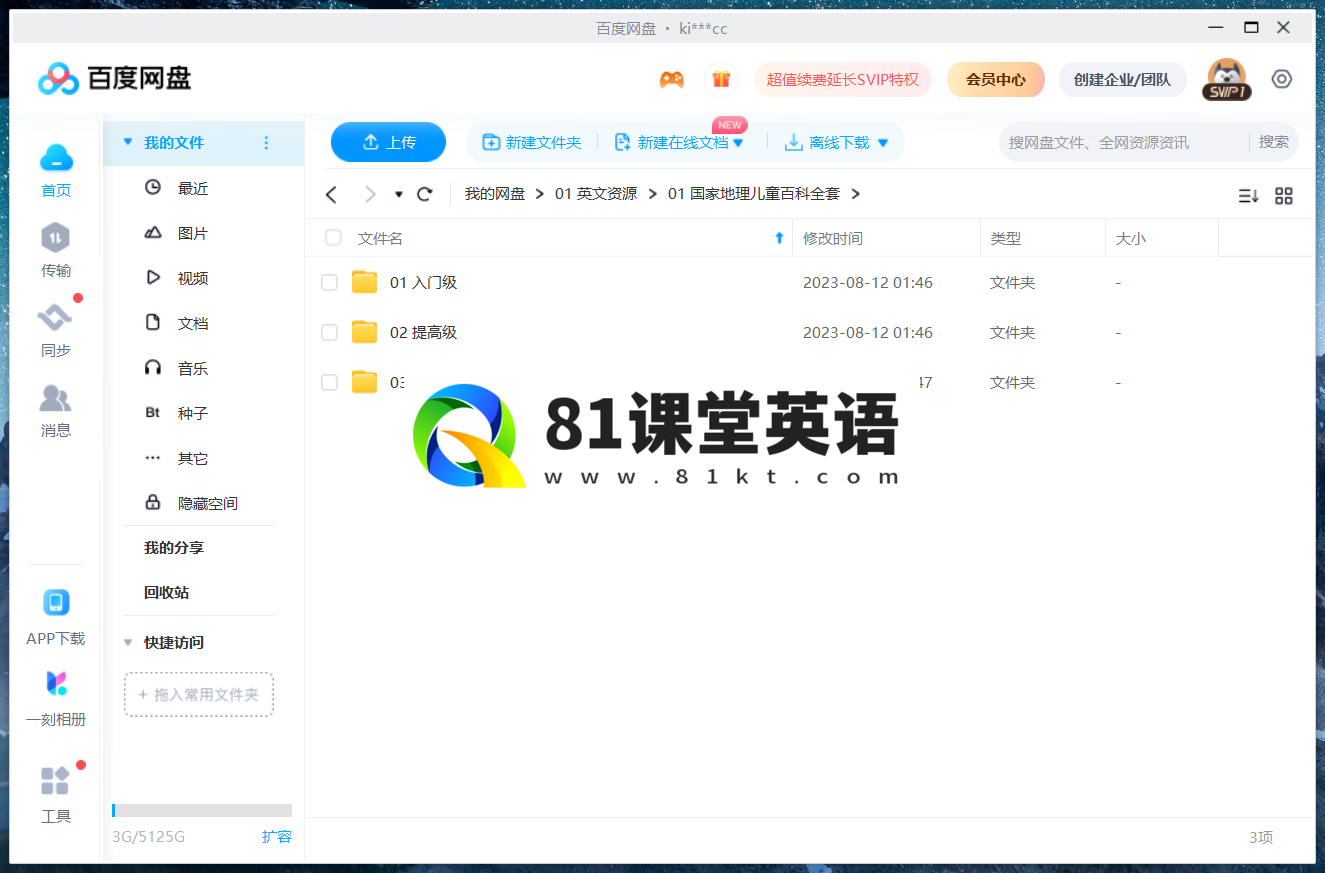Click the 搜索 search button
Image resolution: width=1325 pixels, height=873 pixels.
(x=1273, y=142)
